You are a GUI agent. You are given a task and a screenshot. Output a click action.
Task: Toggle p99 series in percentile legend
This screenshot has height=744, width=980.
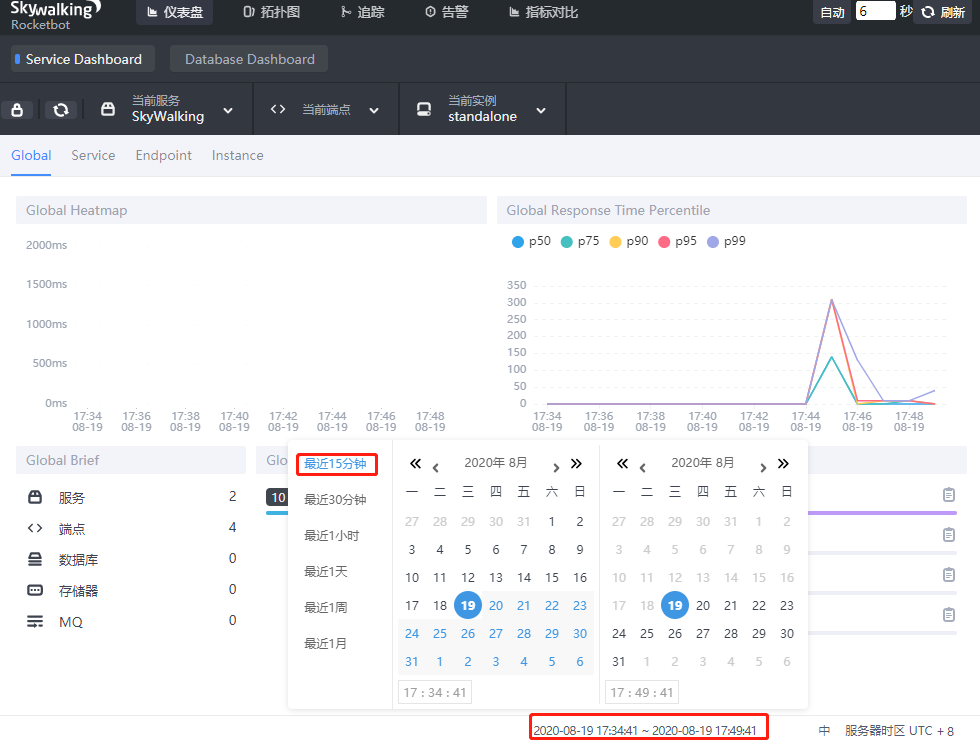pos(726,241)
